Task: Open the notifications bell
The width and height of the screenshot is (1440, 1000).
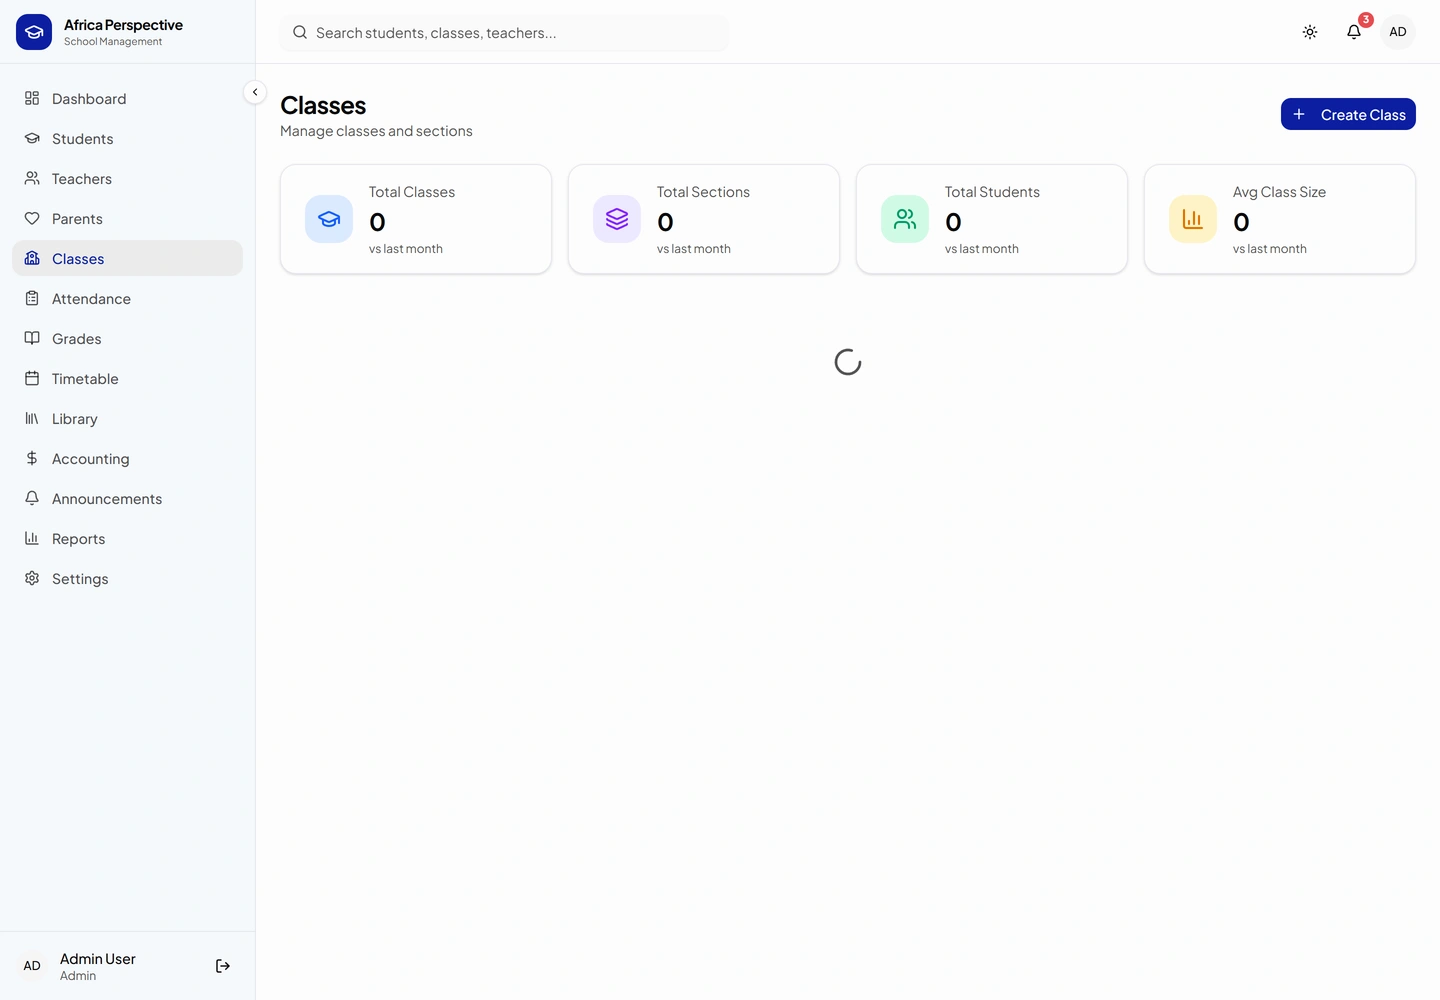Action: (x=1354, y=32)
